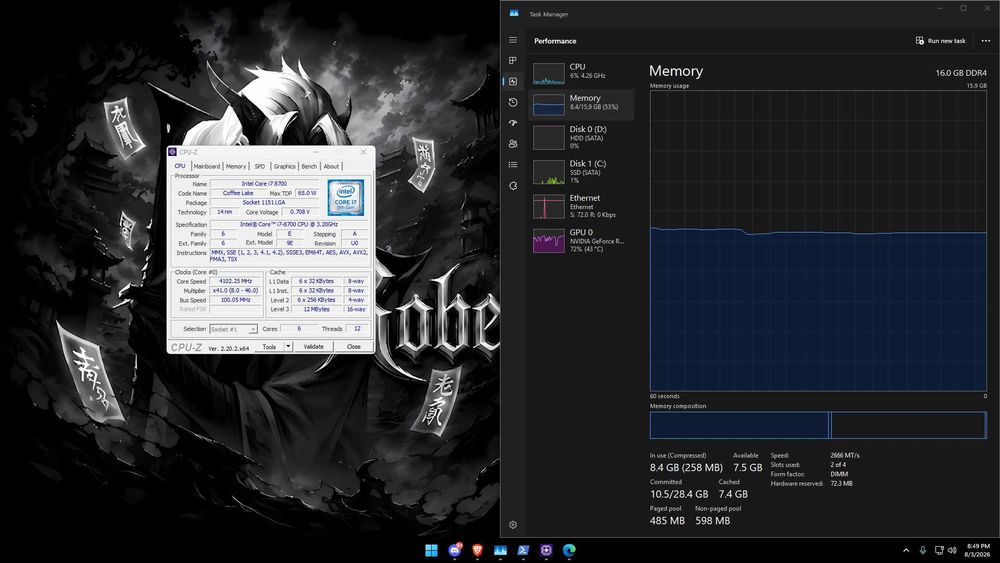Image resolution: width=1000 pixels, height=563 pixels.
Task: Select the Memory entry in performance list
Action: (x=581, y=105)
